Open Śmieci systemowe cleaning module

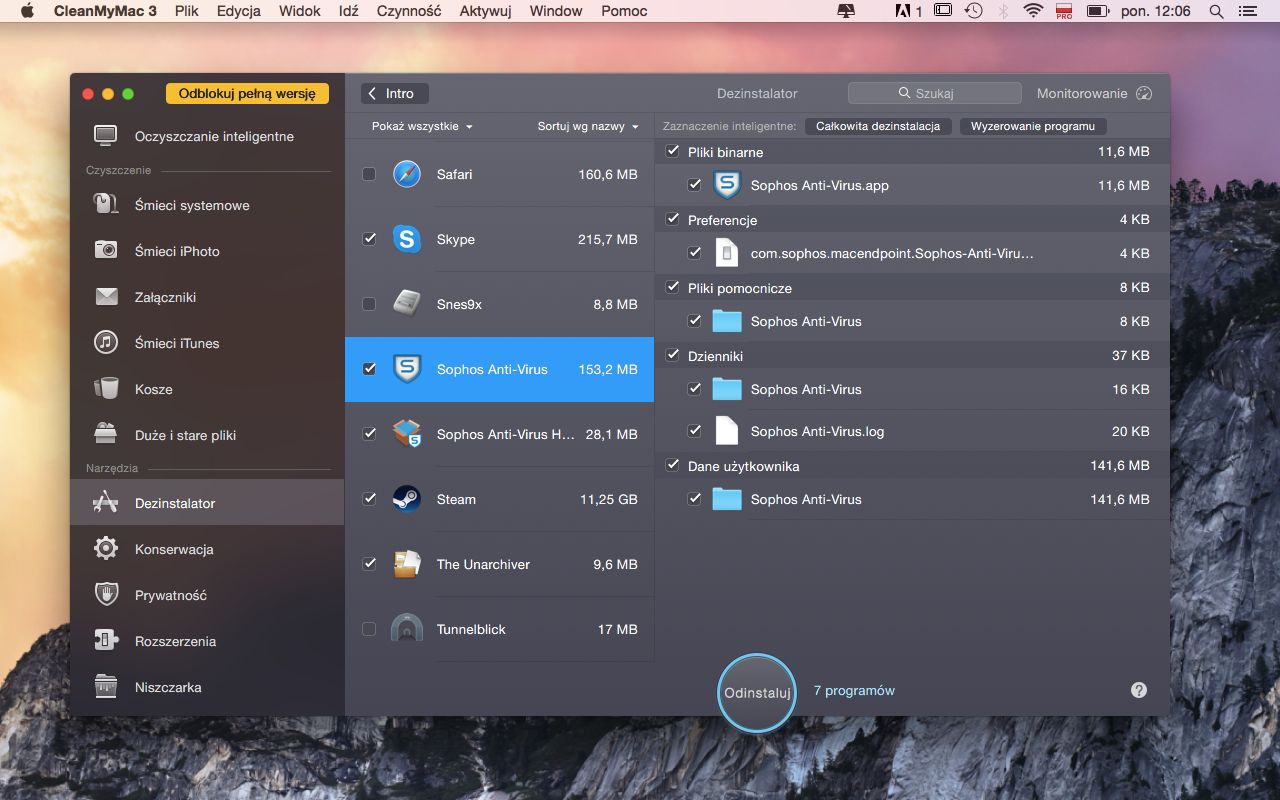coord(207,205)
